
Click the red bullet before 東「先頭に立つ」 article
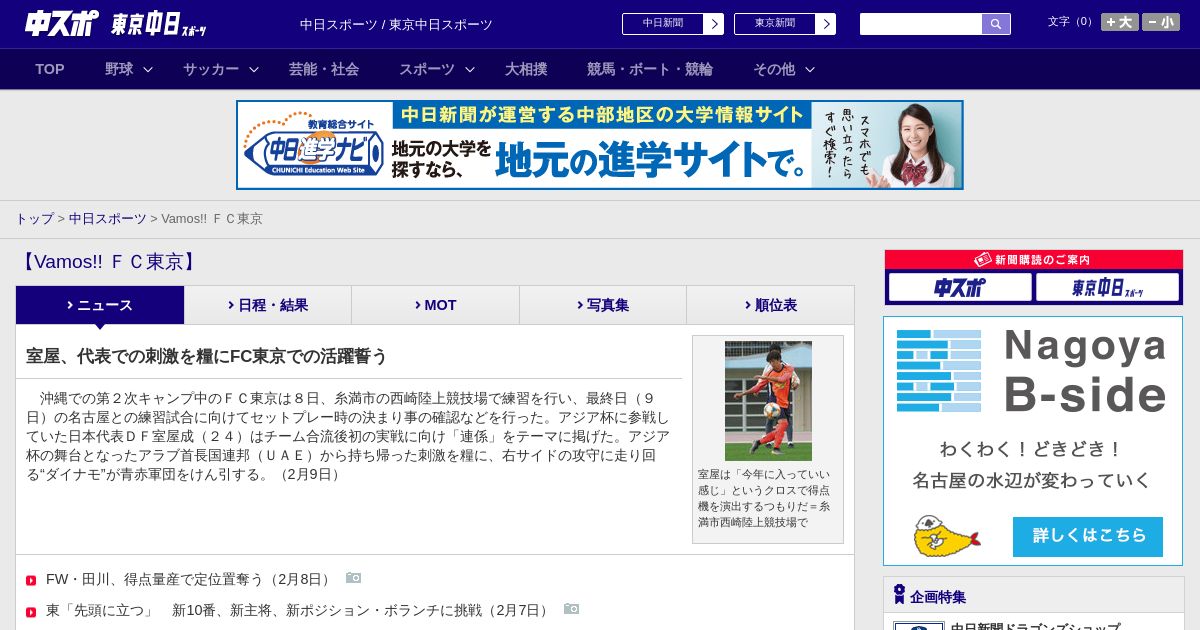pos(31,611)
